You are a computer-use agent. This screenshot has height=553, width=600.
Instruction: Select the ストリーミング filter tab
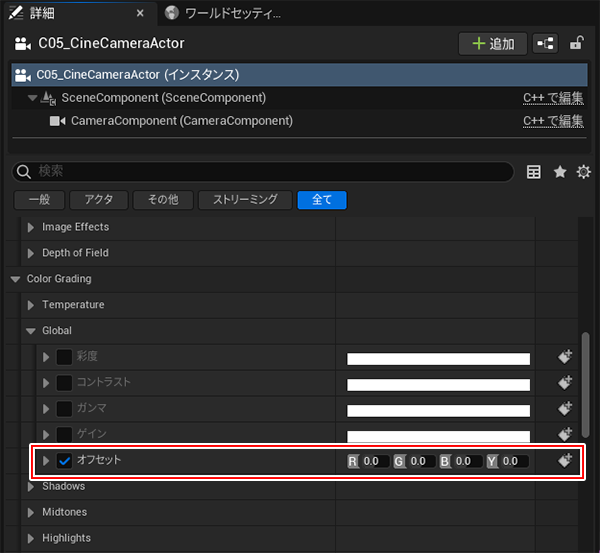[245, 200]
